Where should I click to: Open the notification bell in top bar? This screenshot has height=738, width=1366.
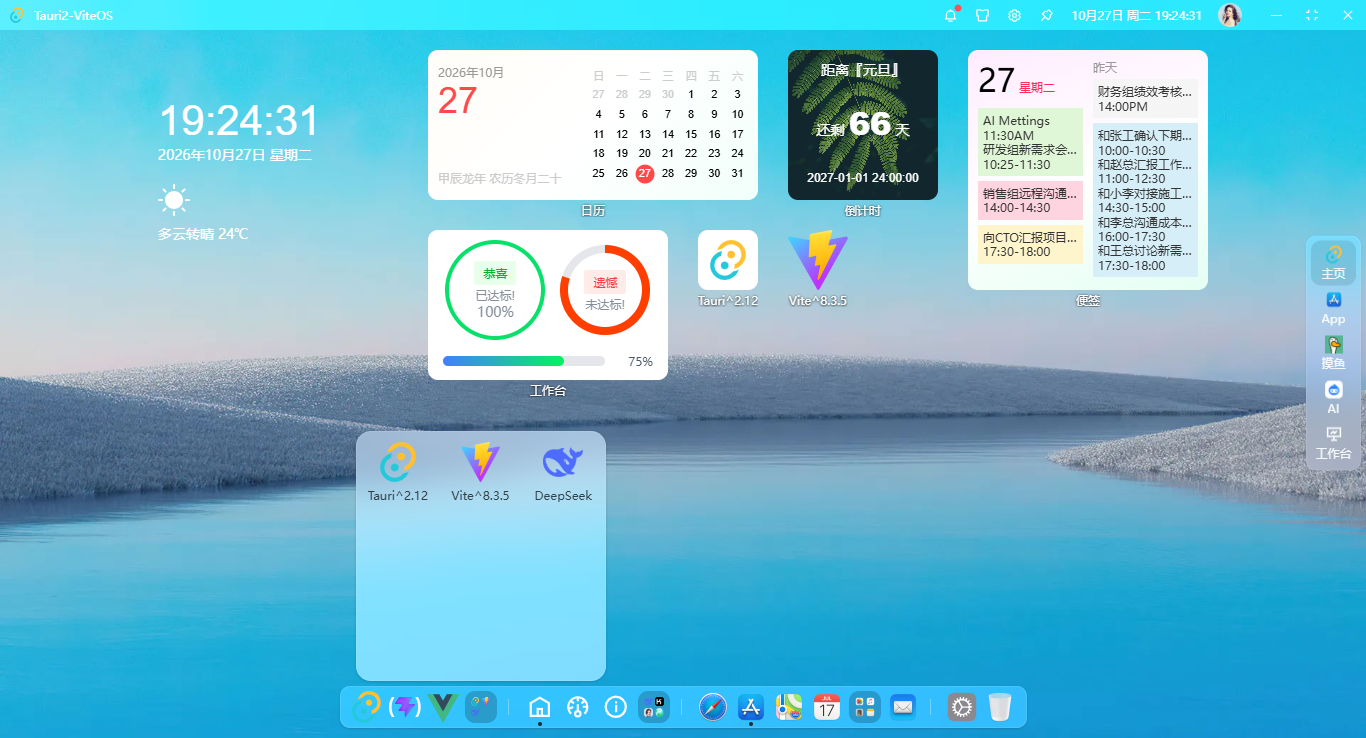(x=951, y=15)
